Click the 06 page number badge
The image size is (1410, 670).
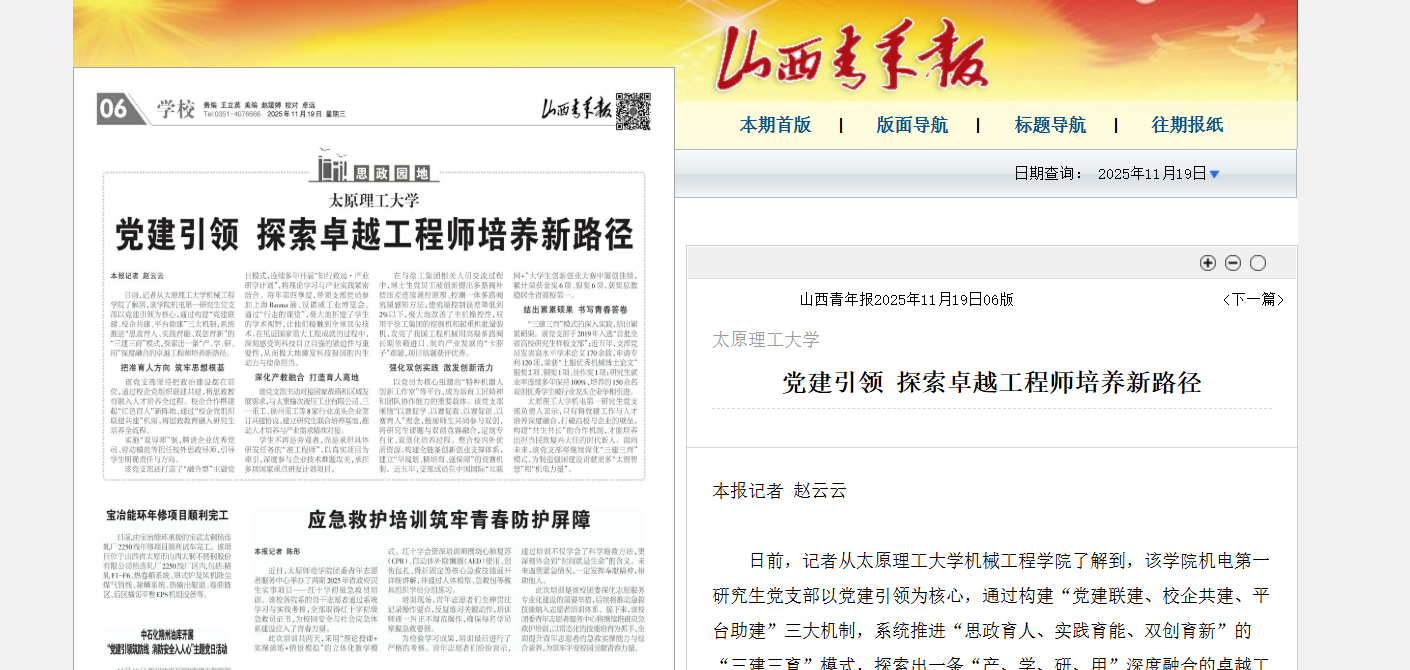pyautogui.click(x=112, y=109)
